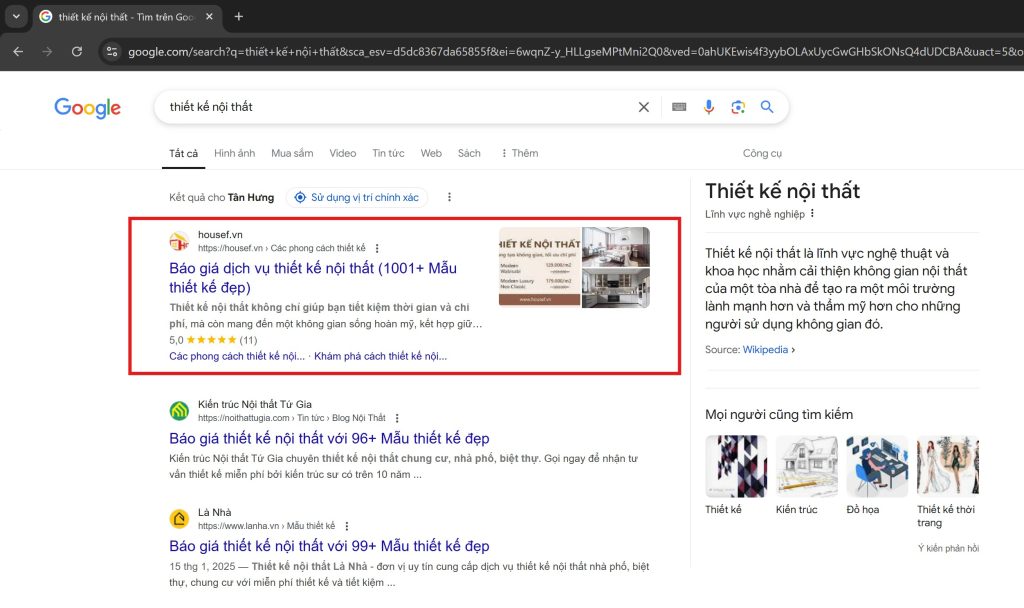Switch to the 'Video' tab
The image size is (1024, 608).
pyautogui.click(x=343, y=153)
